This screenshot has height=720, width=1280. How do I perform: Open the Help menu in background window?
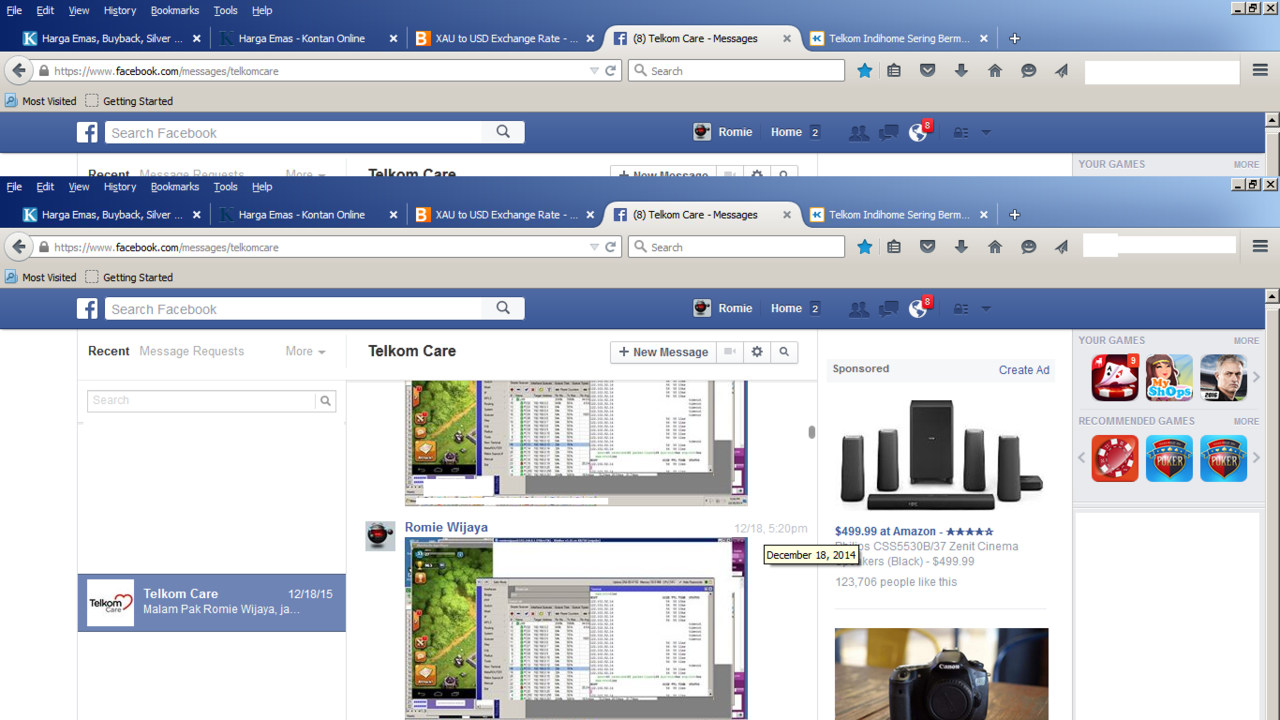[x=262, y=11]
